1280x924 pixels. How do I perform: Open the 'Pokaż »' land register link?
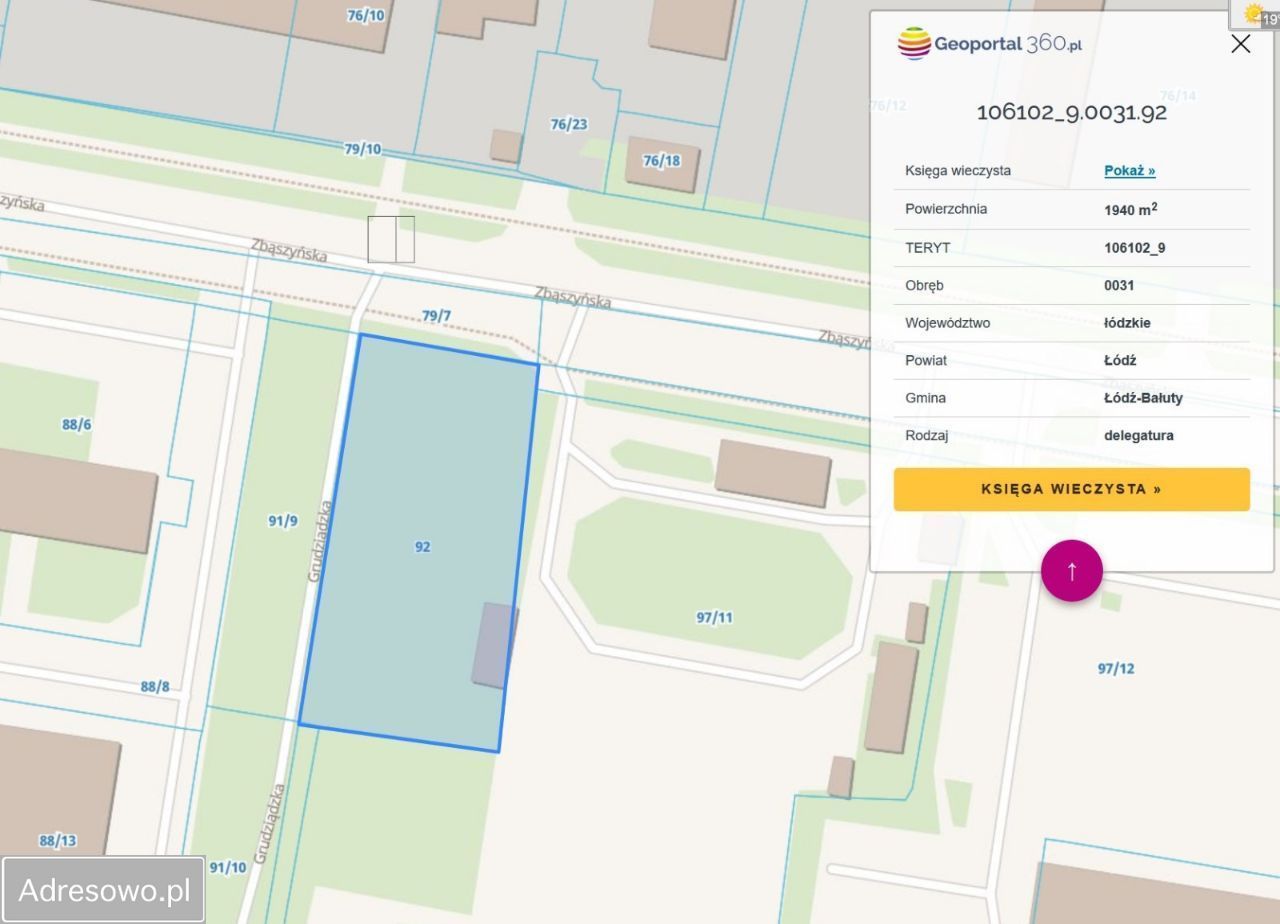point(1130,170)
